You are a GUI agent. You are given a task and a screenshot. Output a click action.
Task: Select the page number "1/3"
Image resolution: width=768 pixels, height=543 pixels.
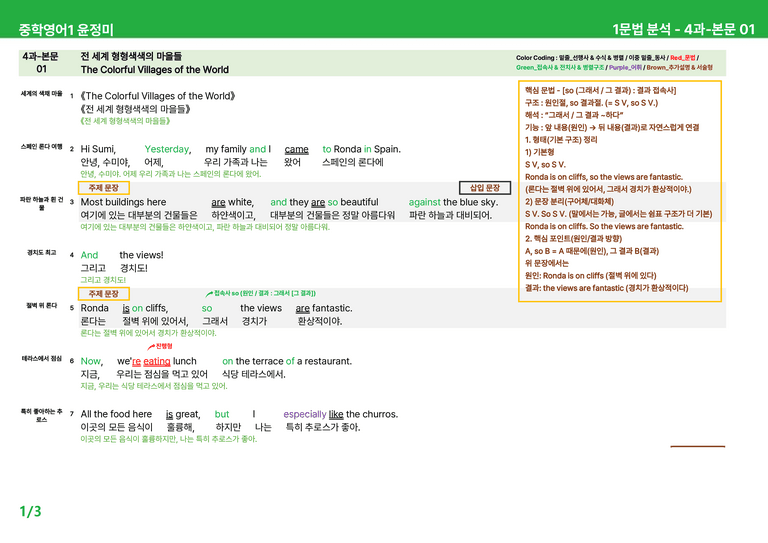30,512
